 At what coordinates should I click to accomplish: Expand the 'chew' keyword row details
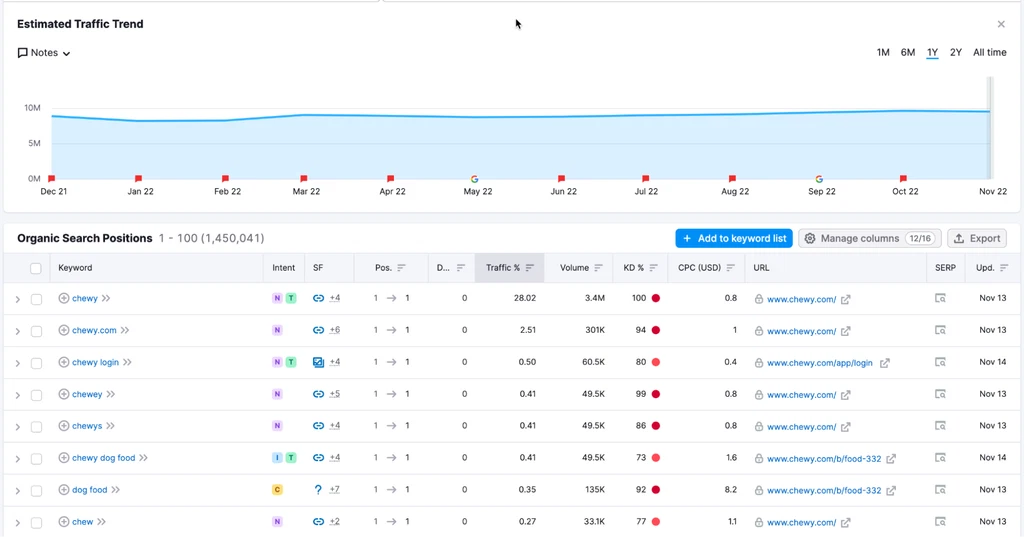click(17, 522)
